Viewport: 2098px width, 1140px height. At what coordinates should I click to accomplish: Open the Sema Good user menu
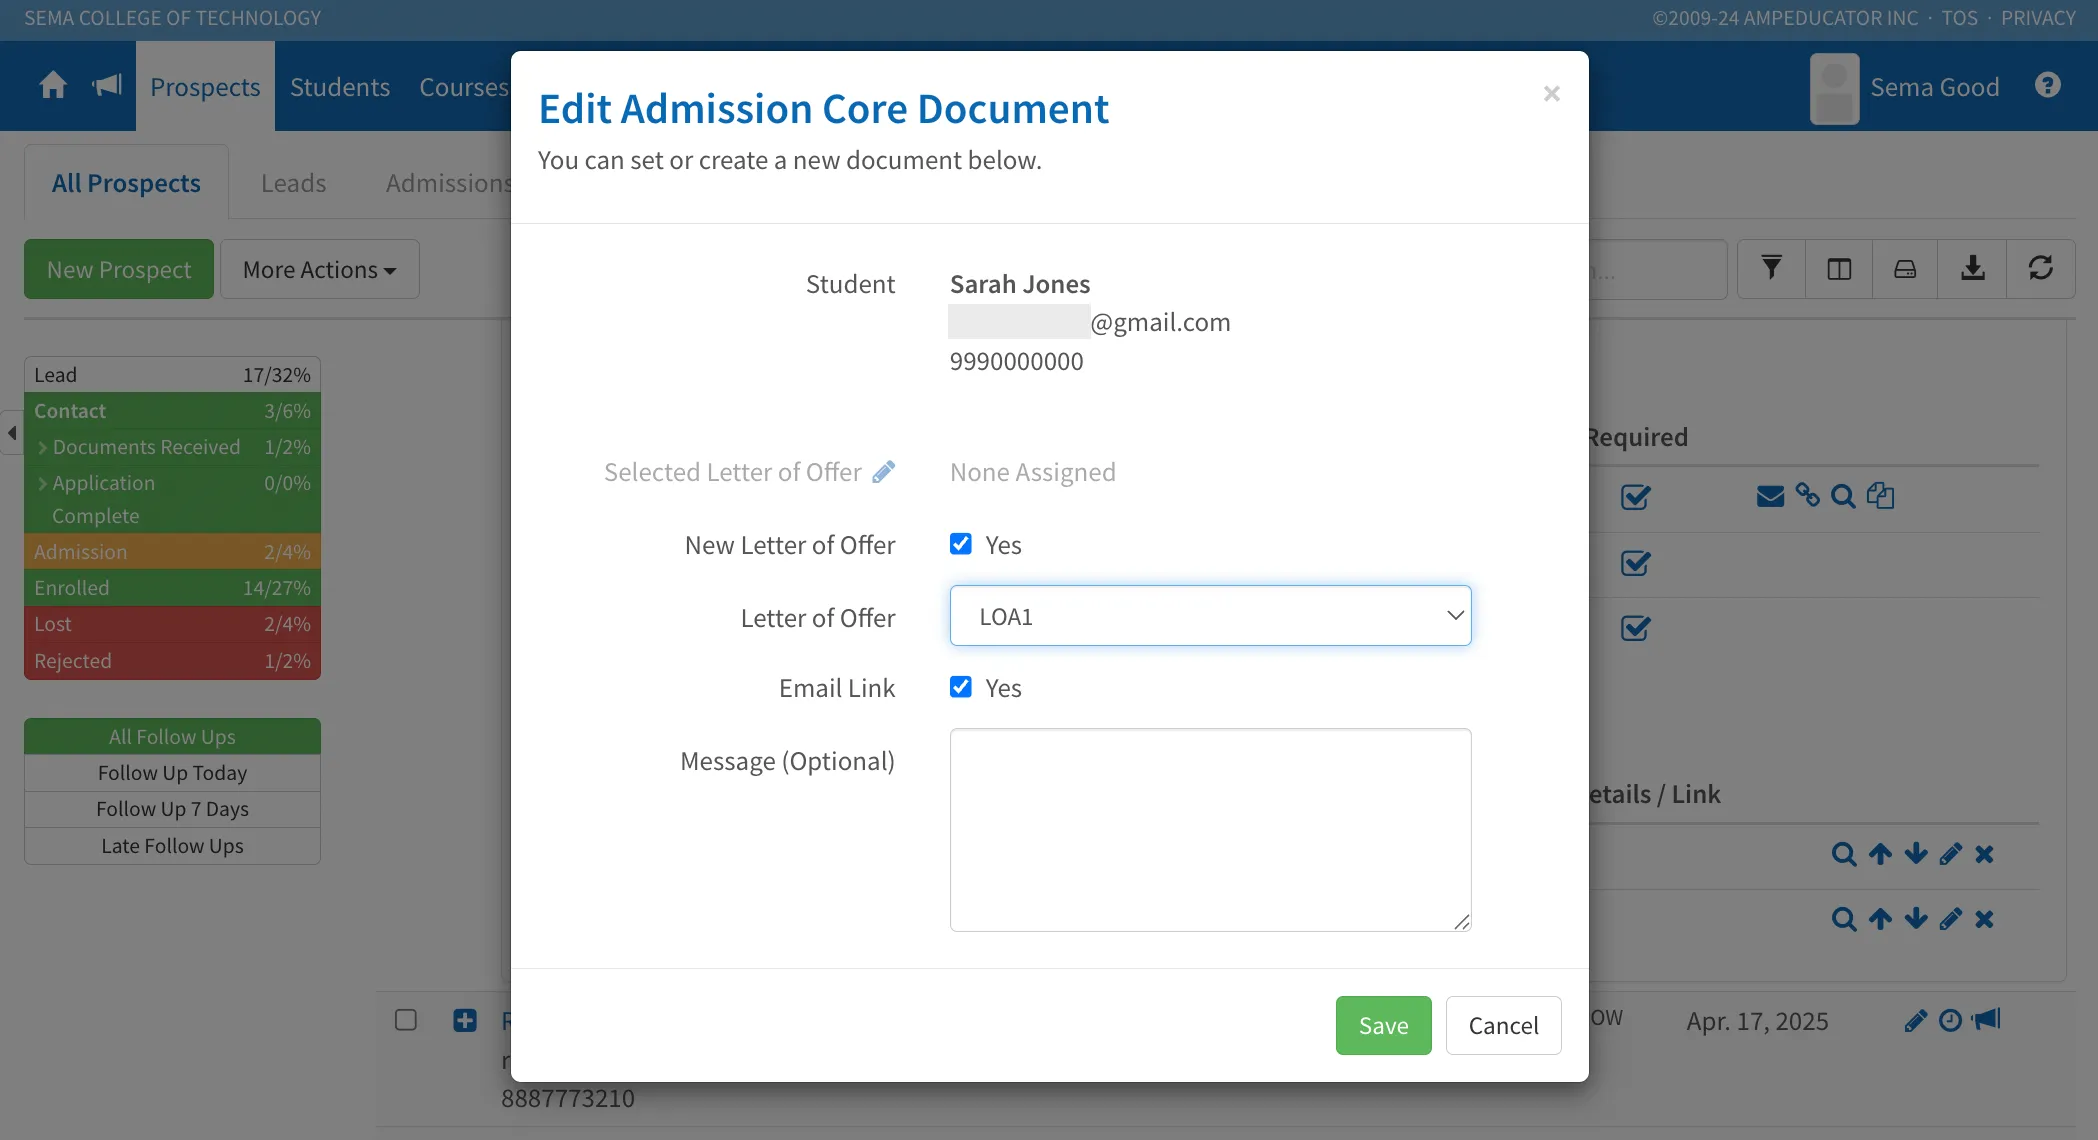(x=1905, y=88)
